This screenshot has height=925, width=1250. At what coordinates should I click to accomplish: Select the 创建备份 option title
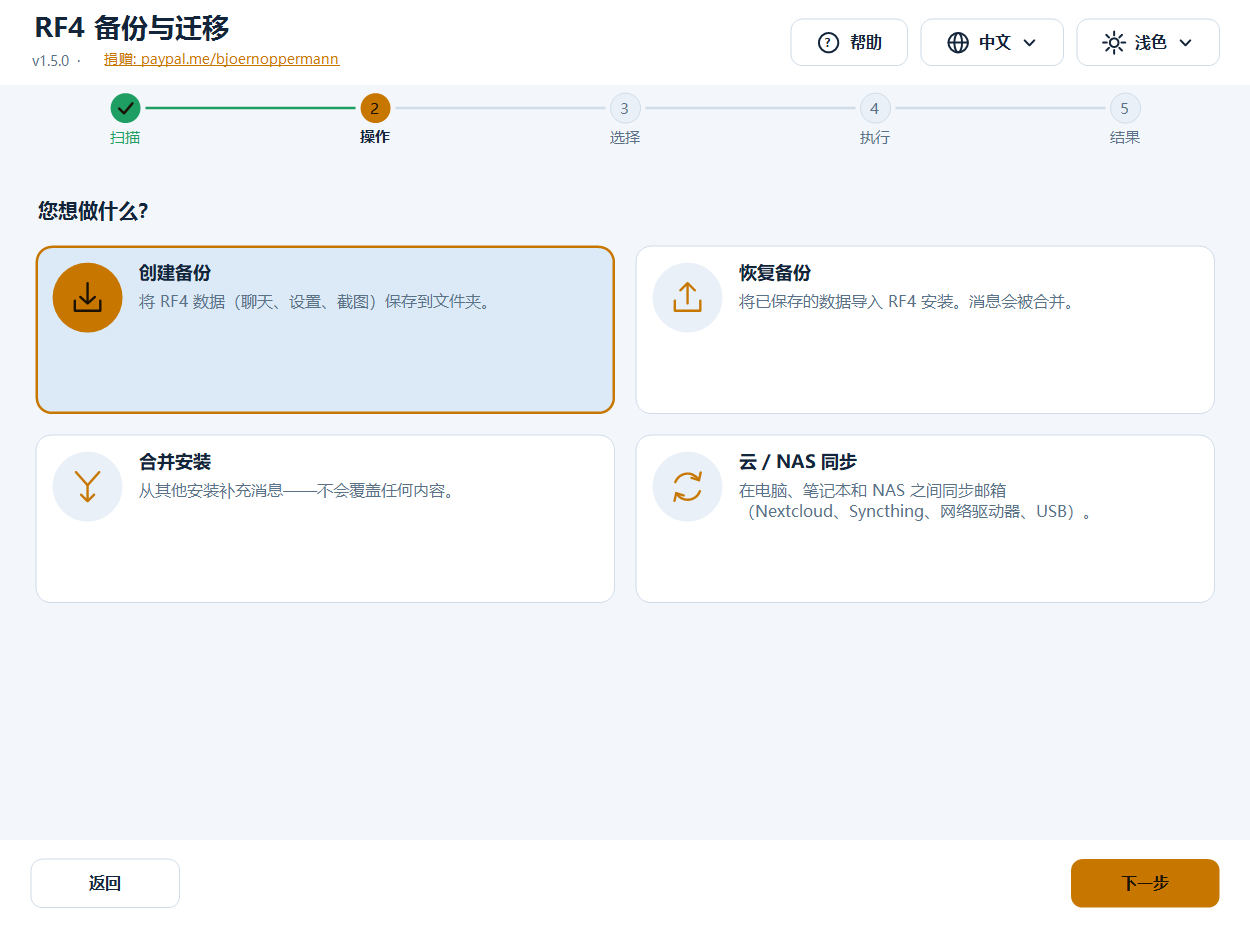pyautogui.click(x=175, y=273)
